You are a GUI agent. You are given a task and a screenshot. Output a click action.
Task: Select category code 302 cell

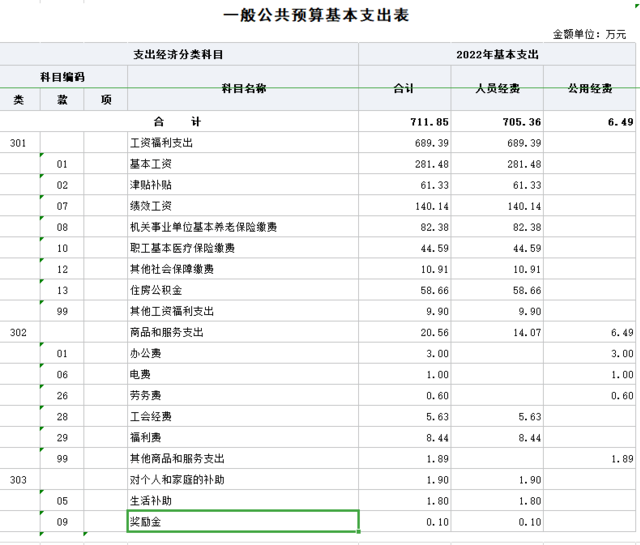(19, 331)
